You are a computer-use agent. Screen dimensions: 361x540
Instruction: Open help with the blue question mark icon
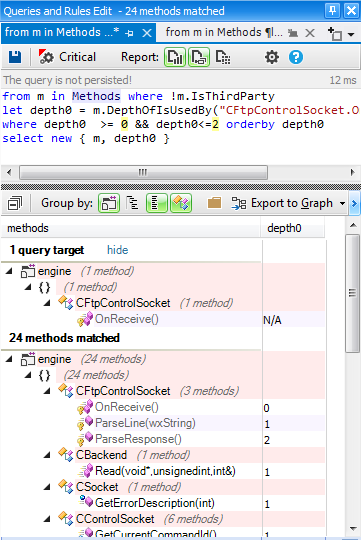pos(296,57)
